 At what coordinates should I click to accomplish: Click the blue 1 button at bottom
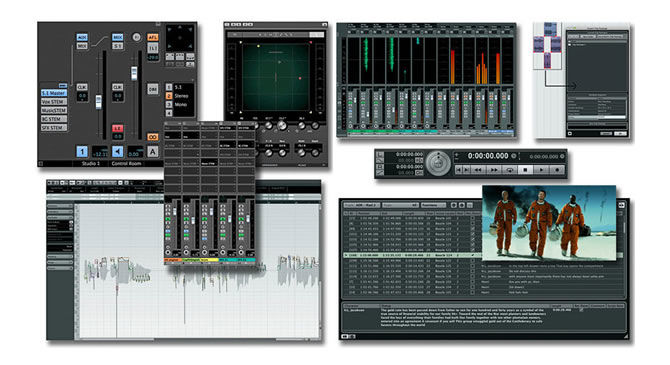click(82, 151)
